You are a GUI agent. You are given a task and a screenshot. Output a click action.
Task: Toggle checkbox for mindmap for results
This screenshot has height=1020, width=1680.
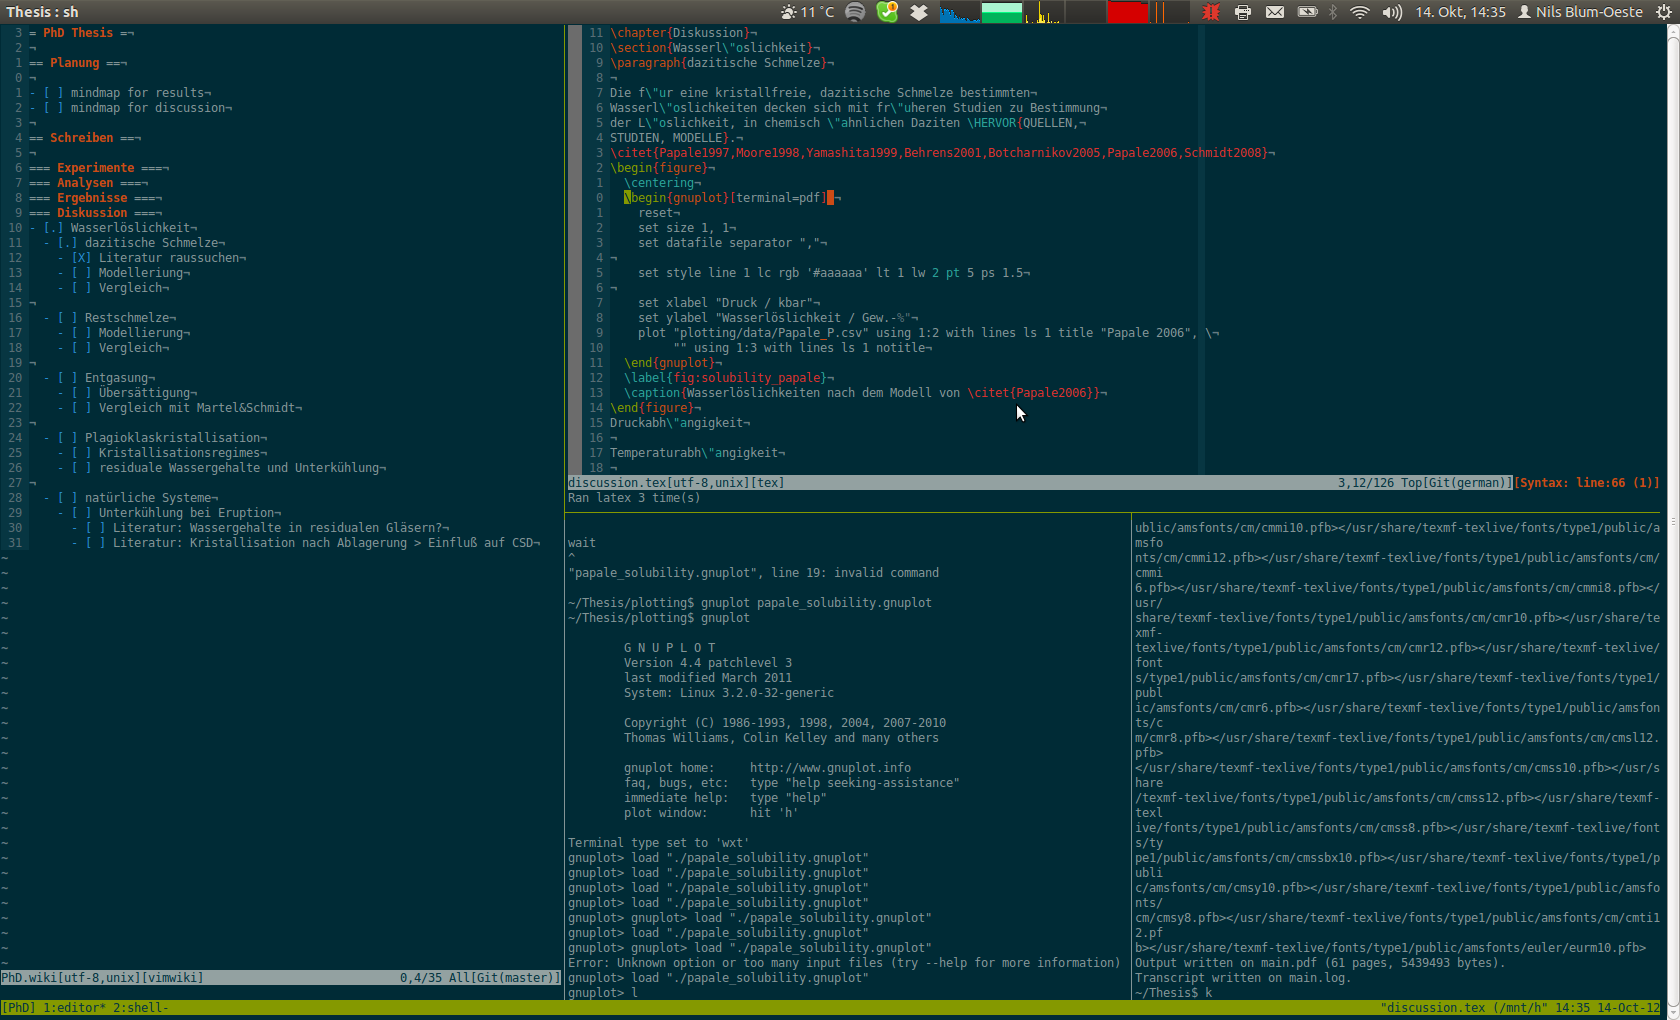53,93
